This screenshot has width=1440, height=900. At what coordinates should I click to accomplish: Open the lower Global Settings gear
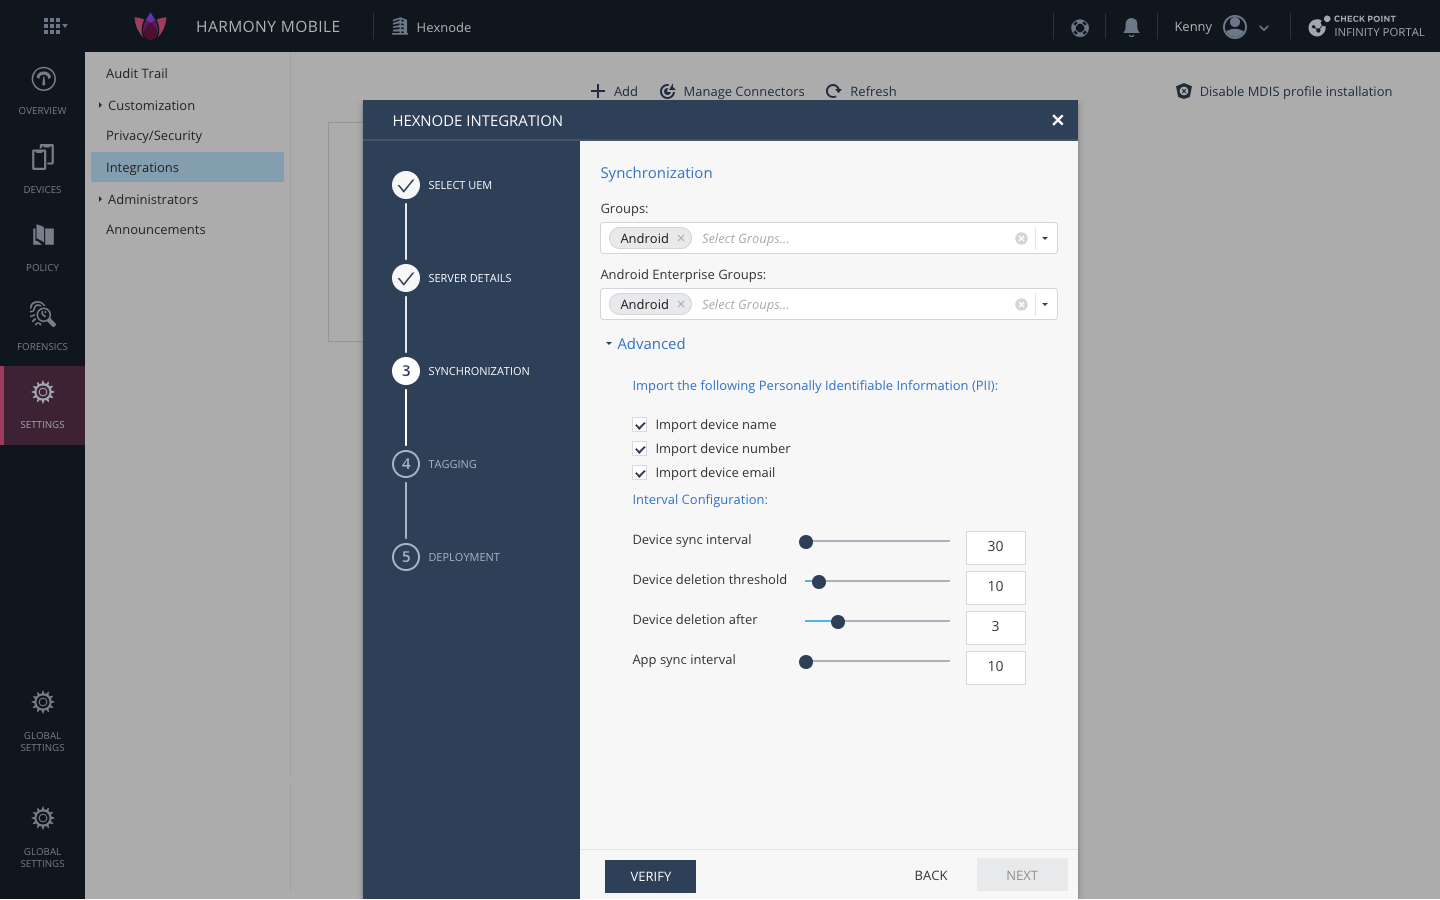[x=42, y=818]
